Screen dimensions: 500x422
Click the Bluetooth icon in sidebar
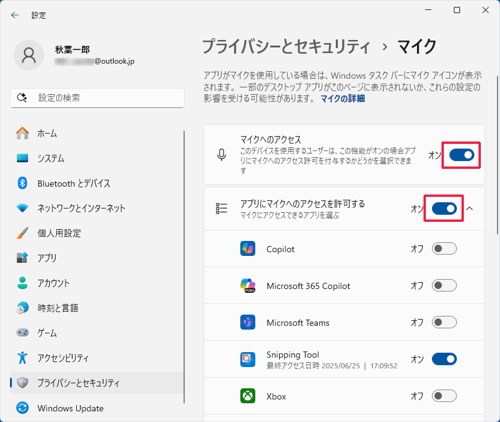[x=22, y=183]
